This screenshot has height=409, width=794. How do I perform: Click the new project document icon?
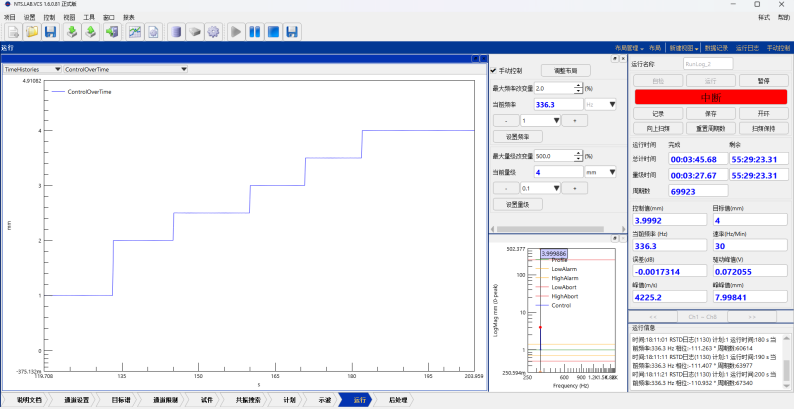12,32
